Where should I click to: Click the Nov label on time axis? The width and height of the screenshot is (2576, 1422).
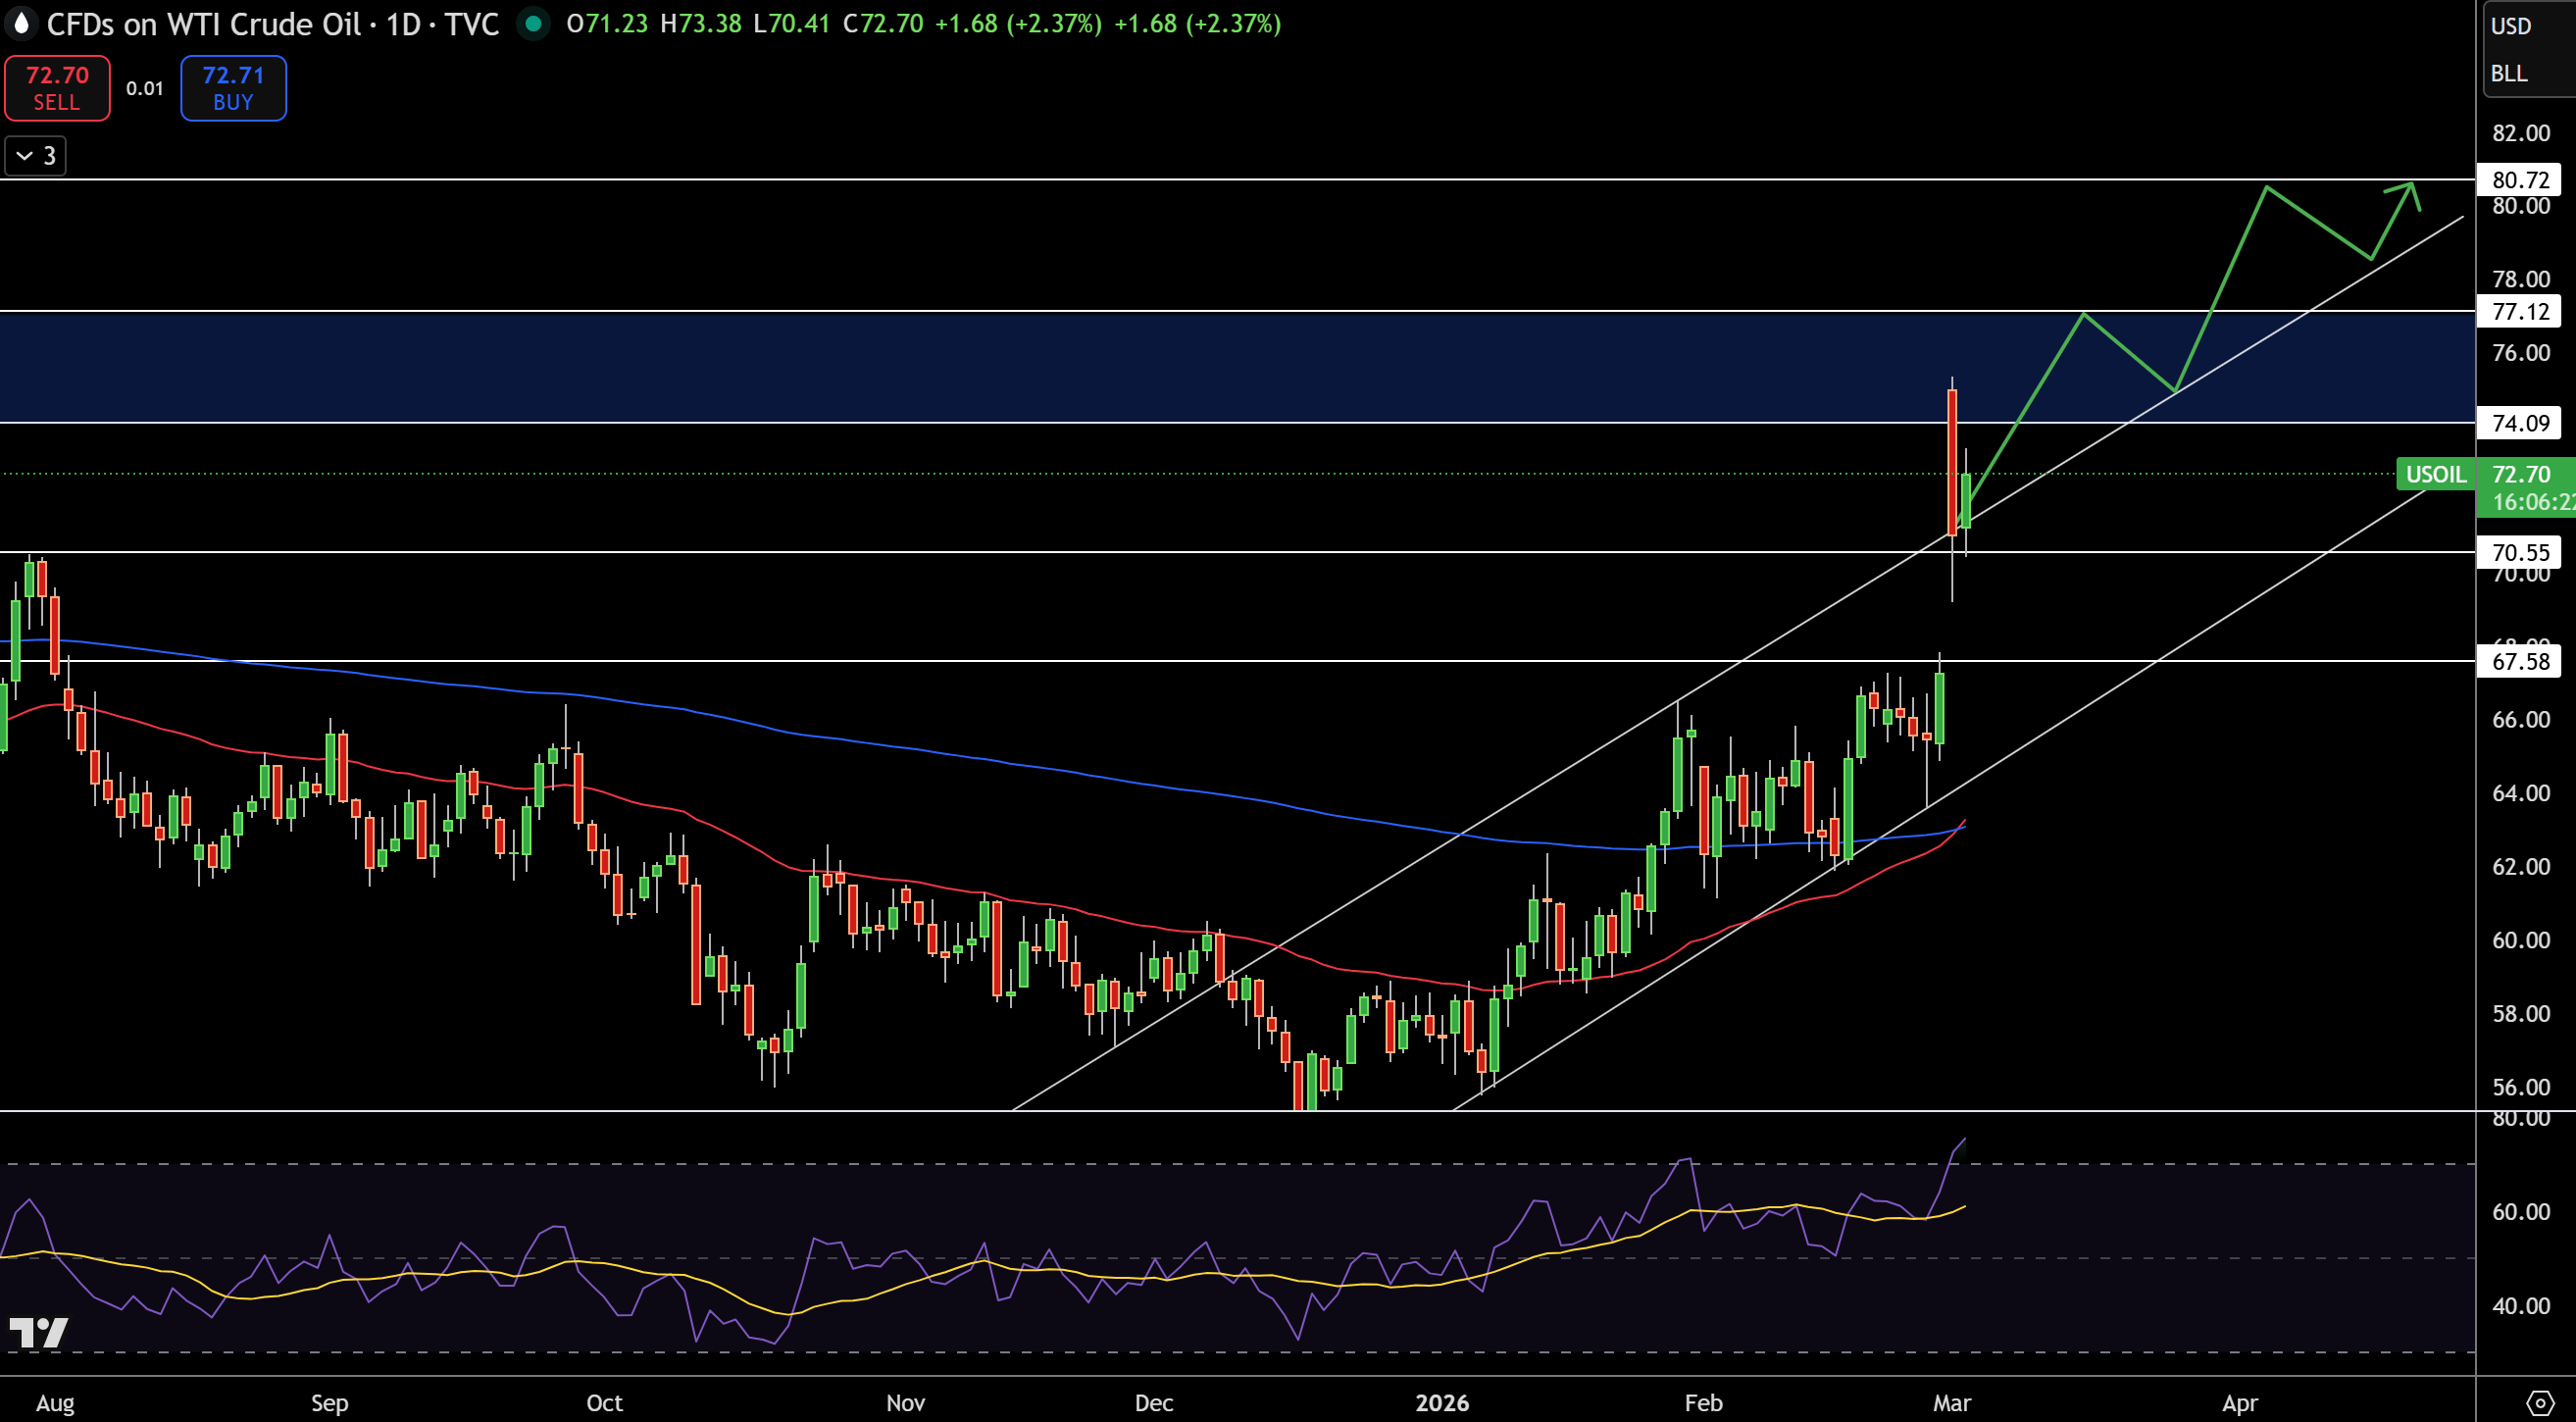pos(905,1403)
